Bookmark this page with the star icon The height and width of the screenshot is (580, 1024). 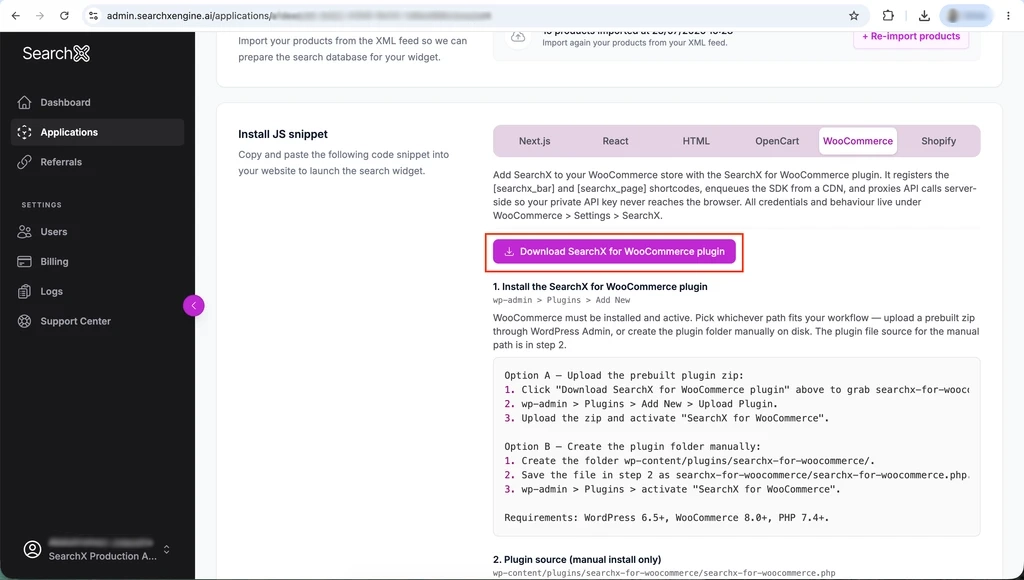tap(854, 16)
